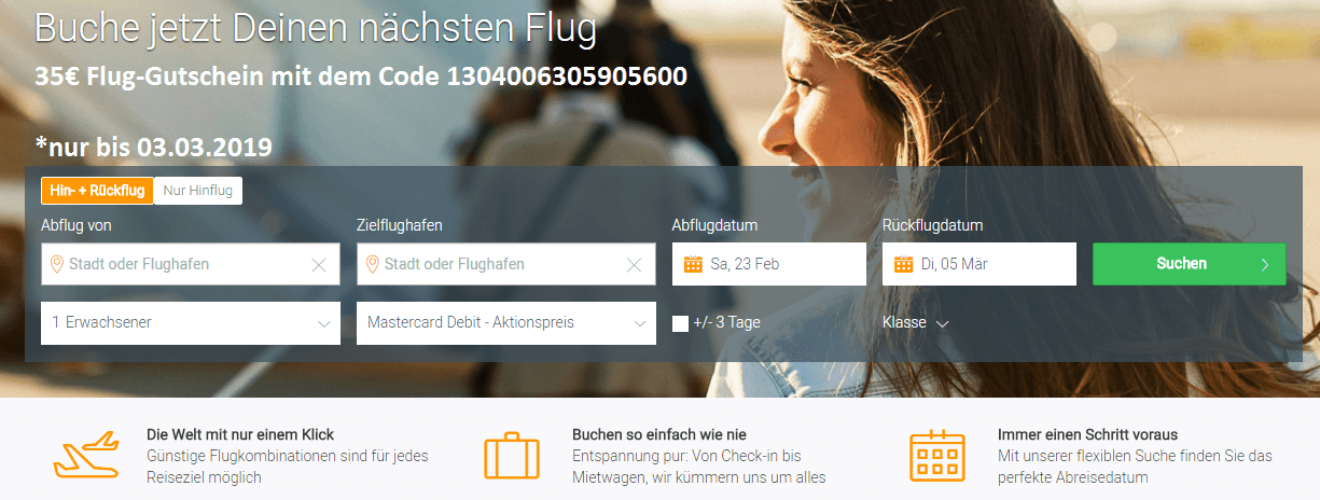Image resolution: width=1320 pixels, height=500 pixels.
Task: Open the calendar icon for Rückflugdatum
Action: coord(903,264)
